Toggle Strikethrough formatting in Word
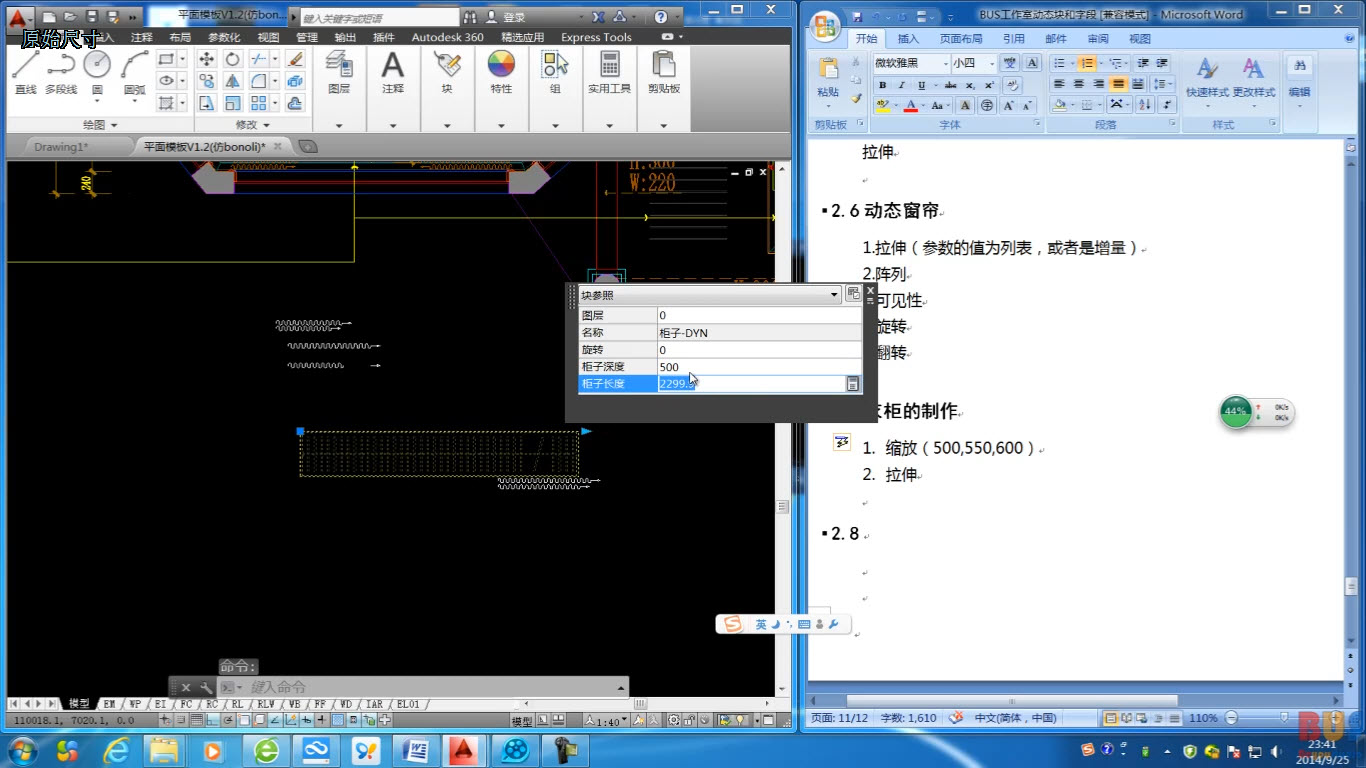Viewport: 1366px width, 768px height. pos(950,85)
